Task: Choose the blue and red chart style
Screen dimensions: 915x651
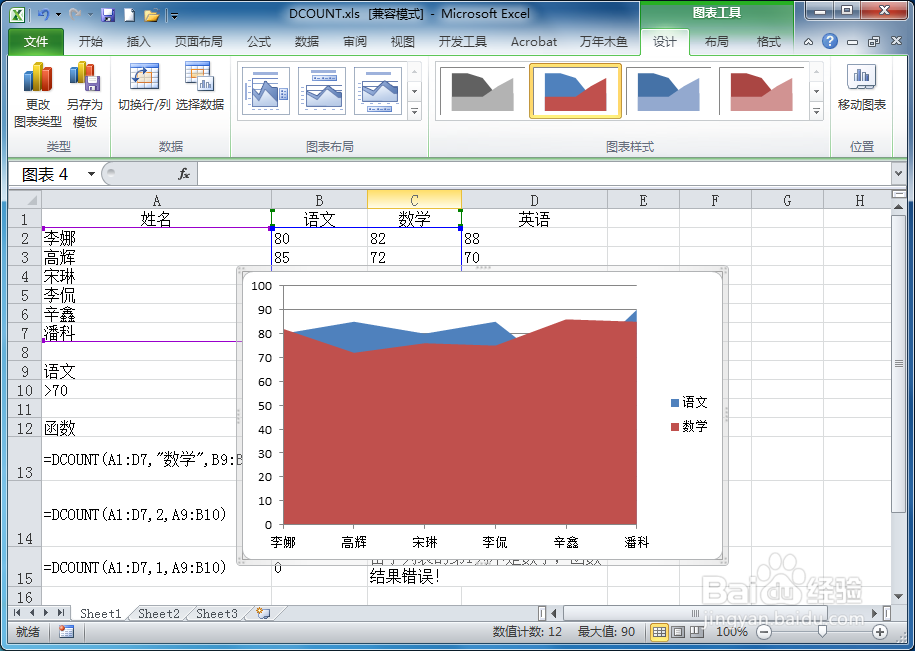Action: coord(575,91)
